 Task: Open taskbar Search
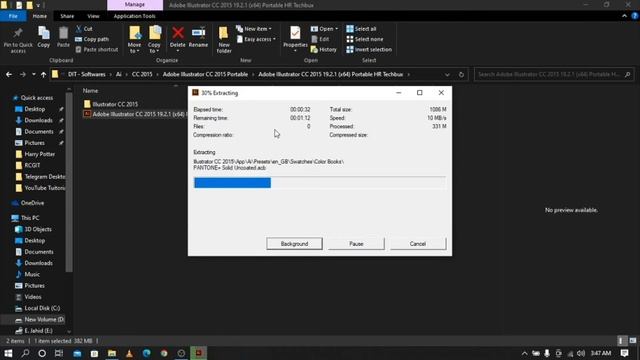pos(25,353)
